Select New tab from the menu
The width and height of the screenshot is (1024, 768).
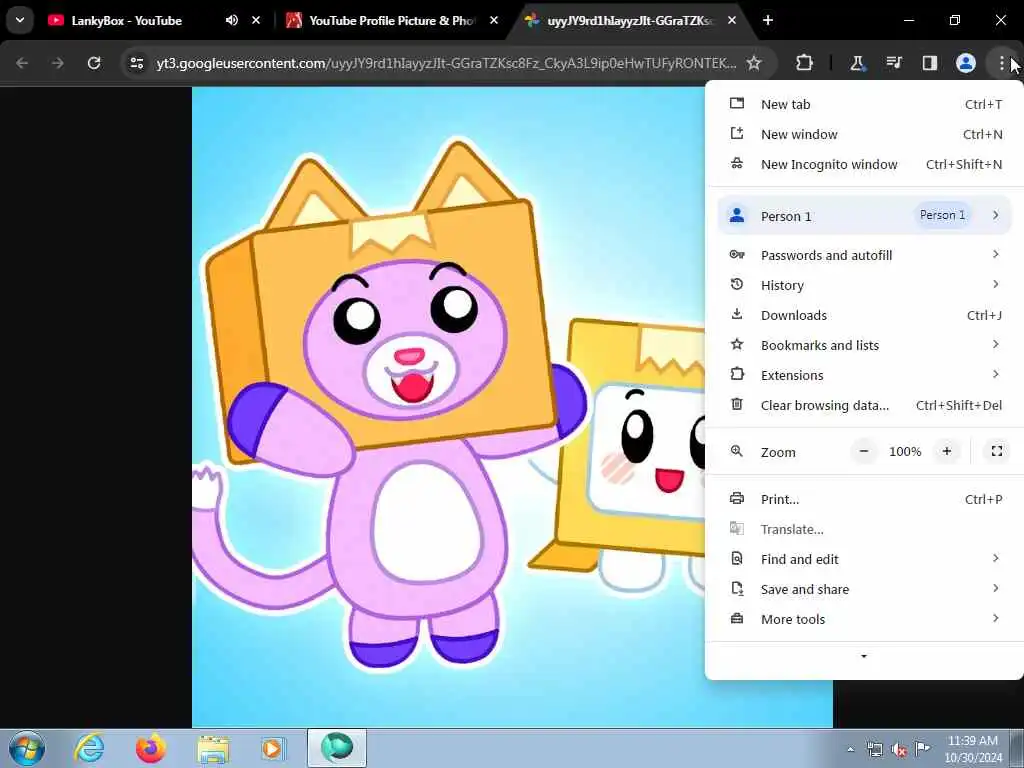865,104
